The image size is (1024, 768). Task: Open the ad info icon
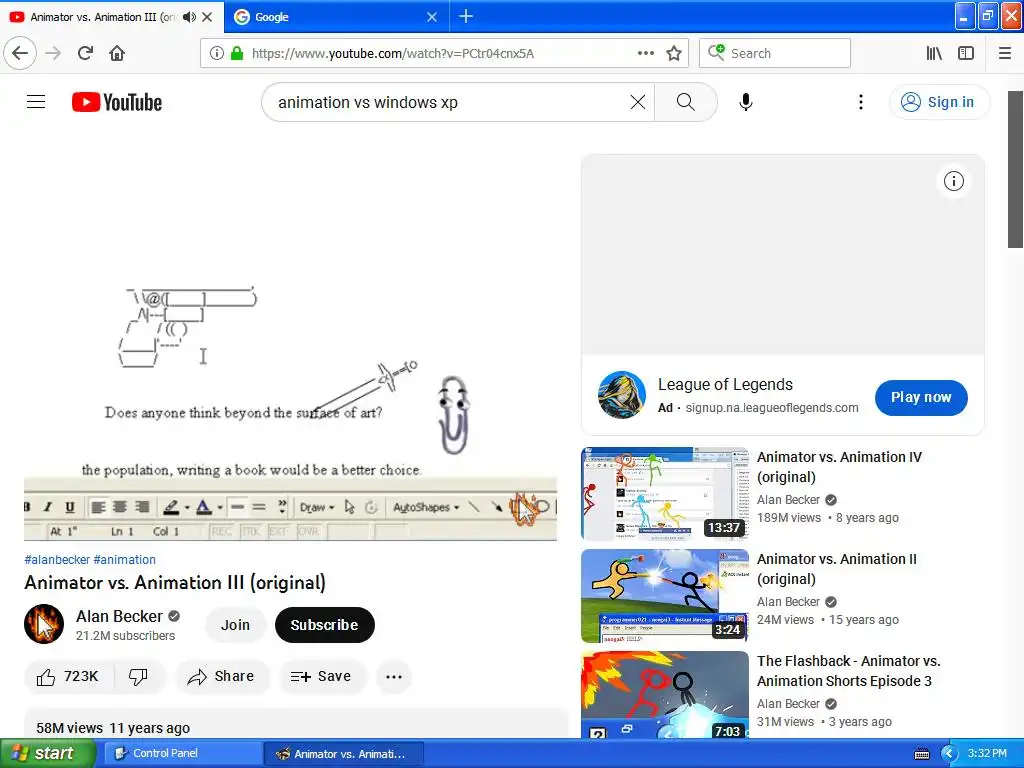tap(953, 181)
